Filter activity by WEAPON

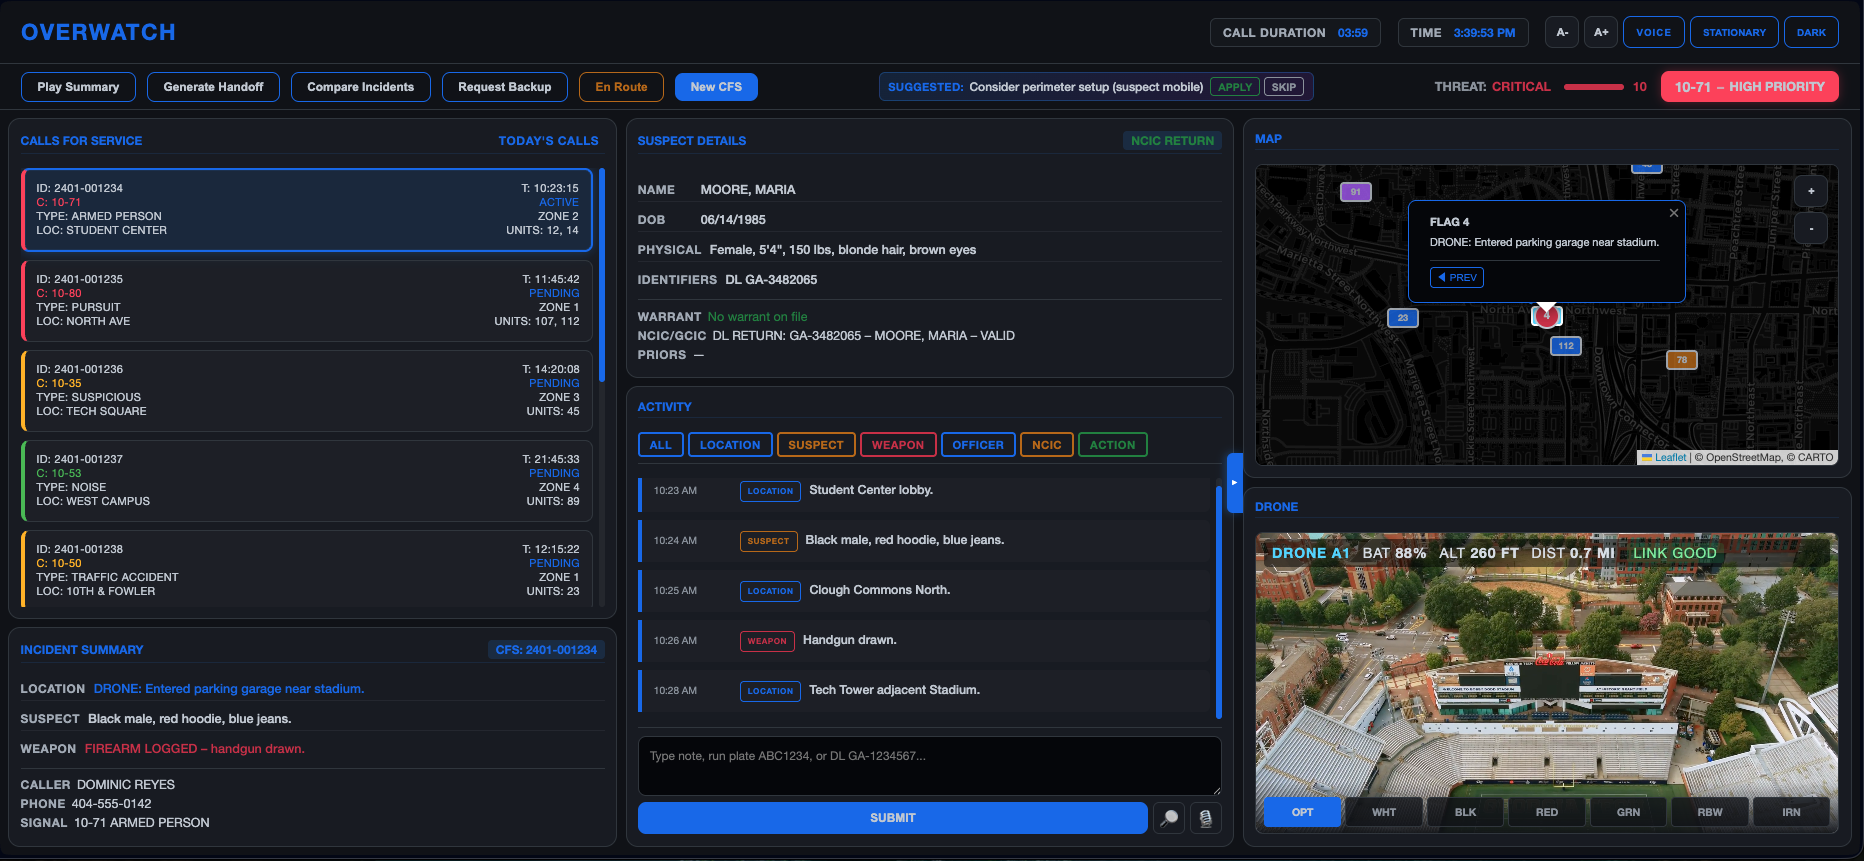coord(898,445)
